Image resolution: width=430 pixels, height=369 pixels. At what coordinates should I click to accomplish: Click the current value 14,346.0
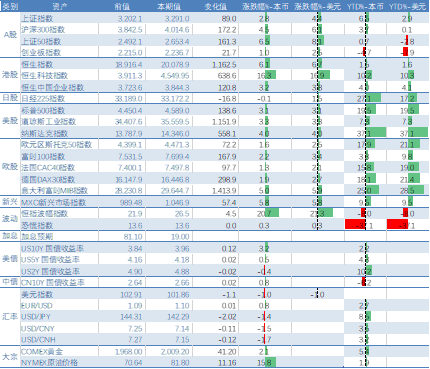tap(175, 133)
